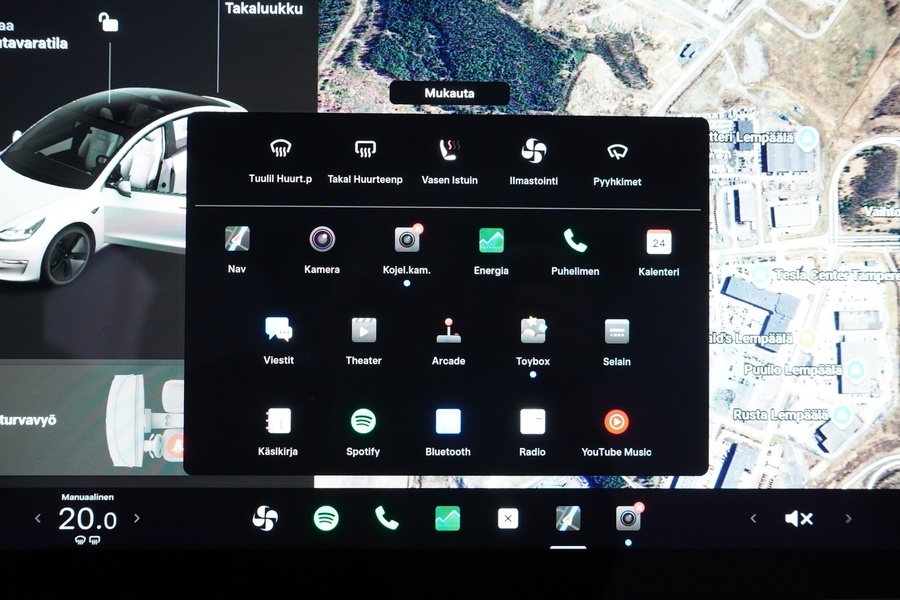Open the Viestit messages app
900x600 pixels.
click(278, 330)
